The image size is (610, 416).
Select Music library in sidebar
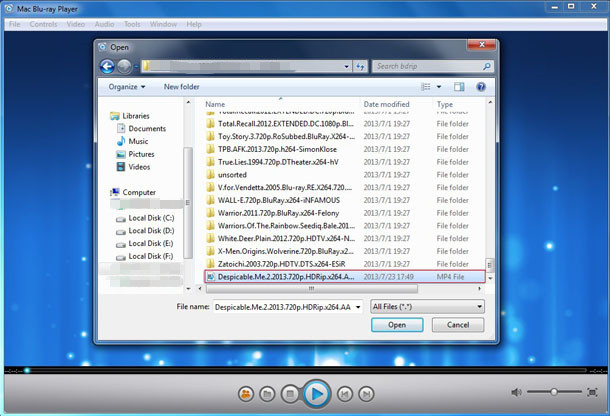pos(132,141)
